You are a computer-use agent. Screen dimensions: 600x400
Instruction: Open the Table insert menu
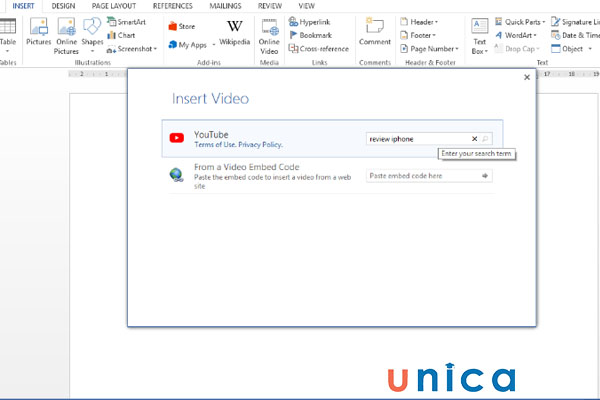(8, 36)
